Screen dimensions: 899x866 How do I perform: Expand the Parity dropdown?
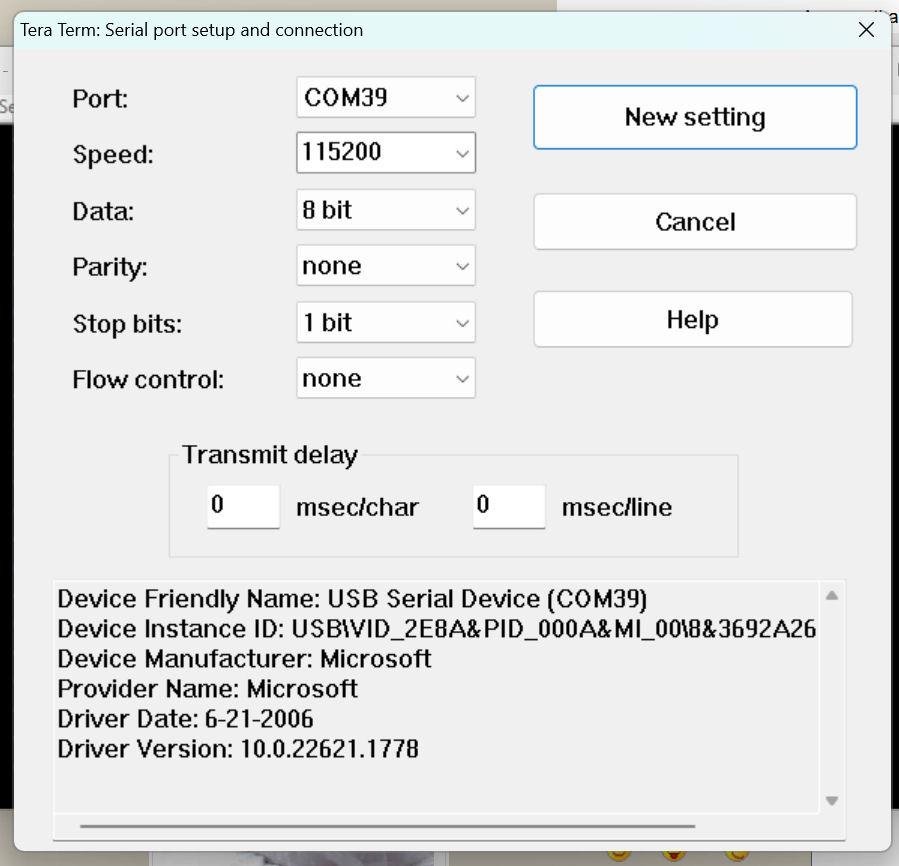click(x=385, y=267)
